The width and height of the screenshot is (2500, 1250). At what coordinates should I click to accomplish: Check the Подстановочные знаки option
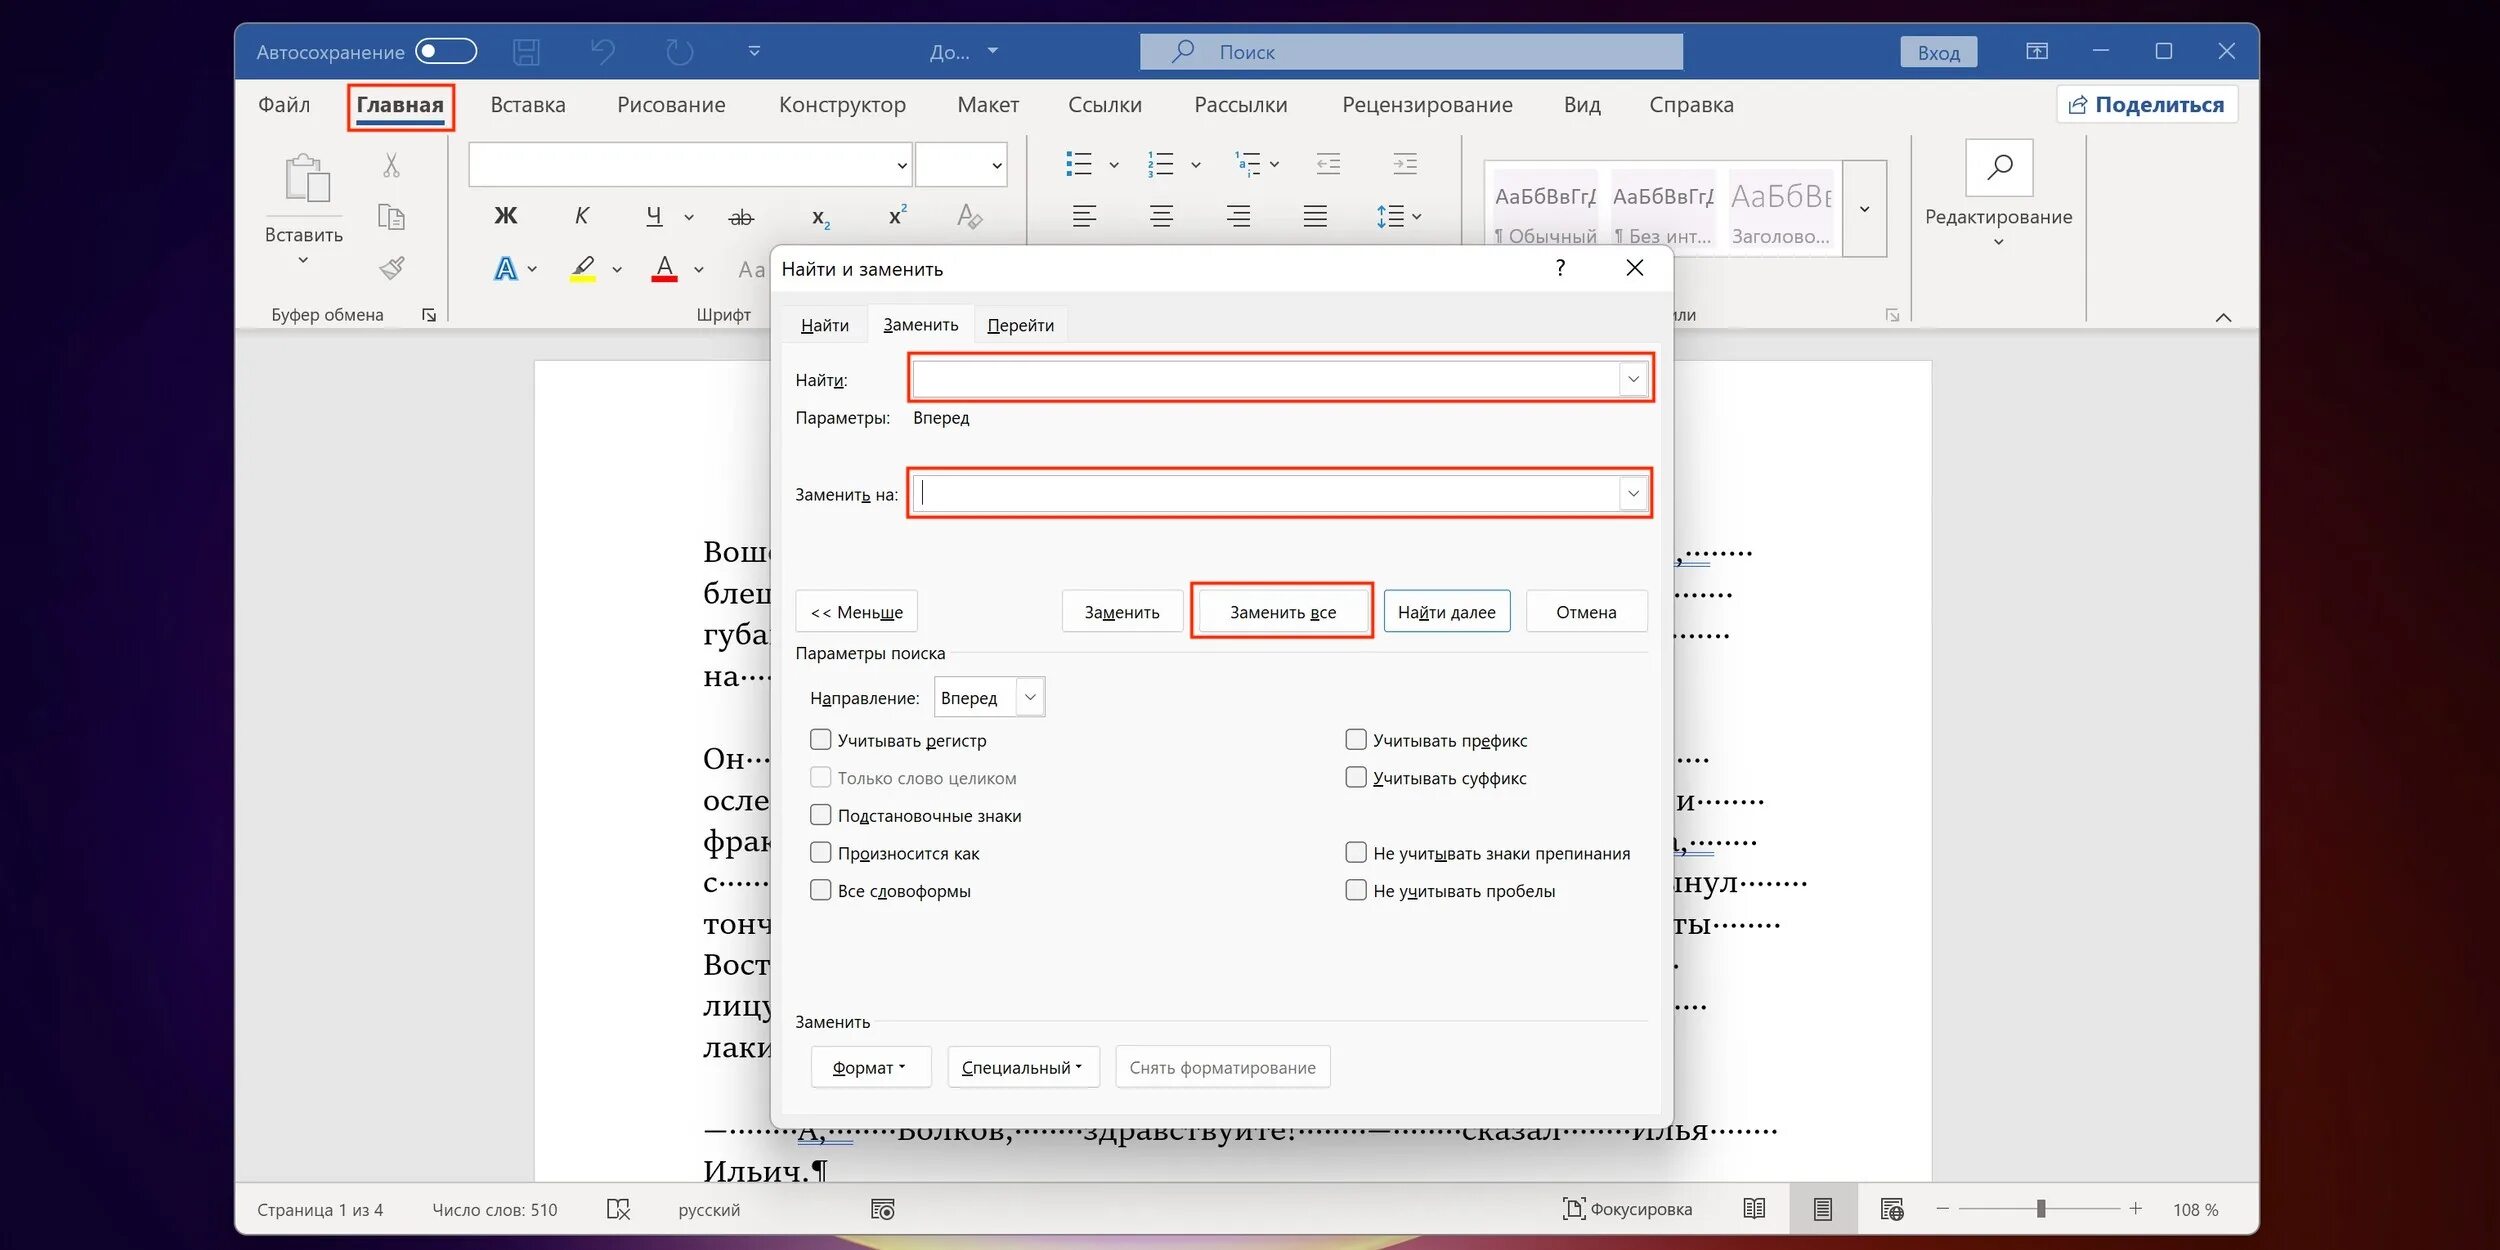tap(821, 815)
